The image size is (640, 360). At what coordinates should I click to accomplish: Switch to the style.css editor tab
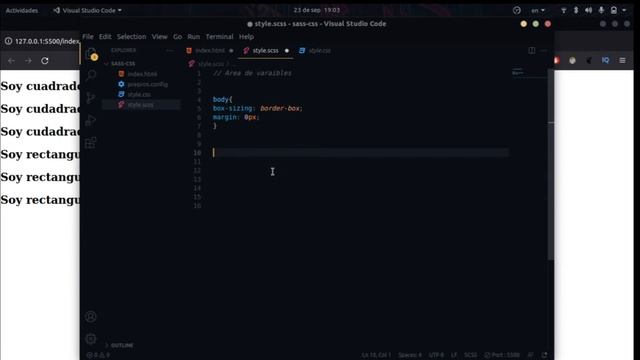point(315,51)
